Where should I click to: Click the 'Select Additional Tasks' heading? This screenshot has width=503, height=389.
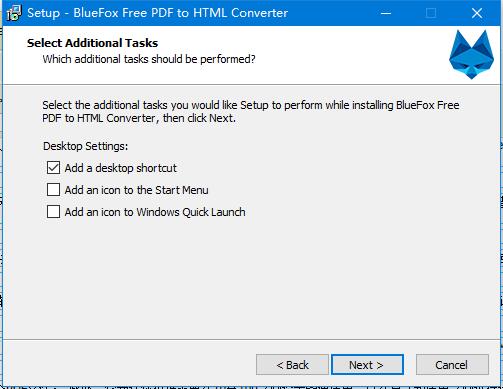[92, 43]
